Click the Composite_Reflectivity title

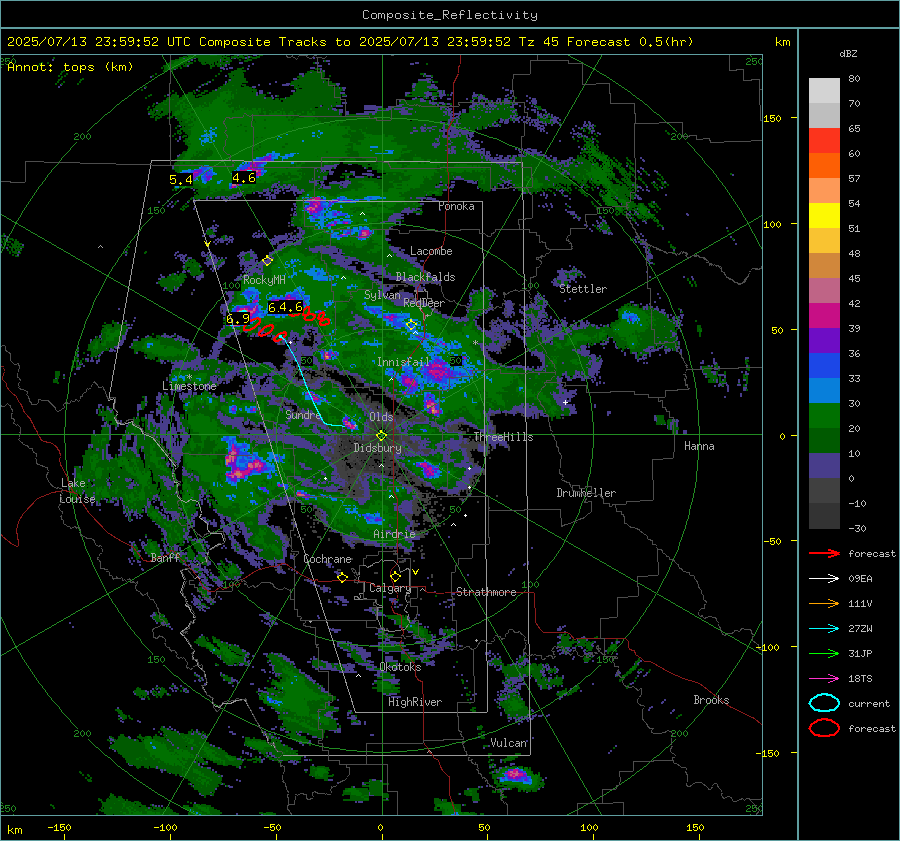(x=450, y=15)
